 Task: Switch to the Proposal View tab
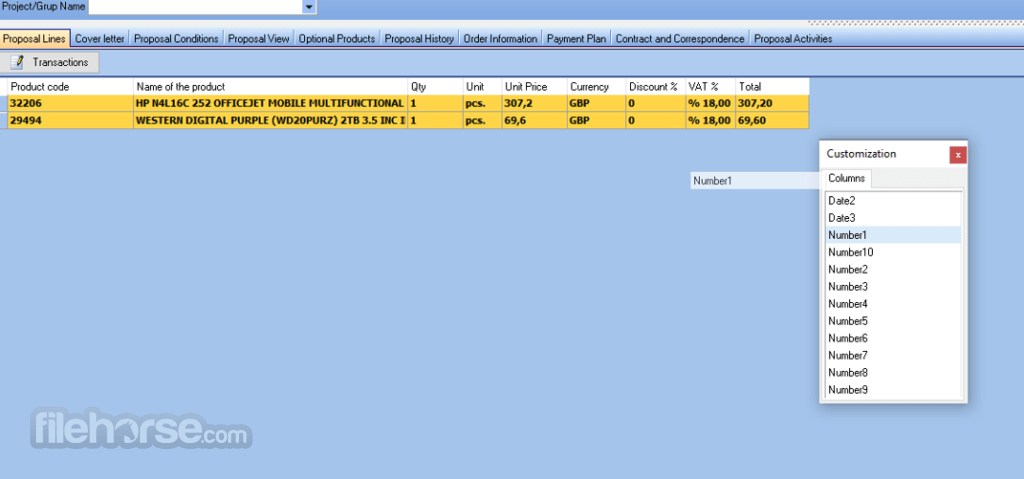259,39
